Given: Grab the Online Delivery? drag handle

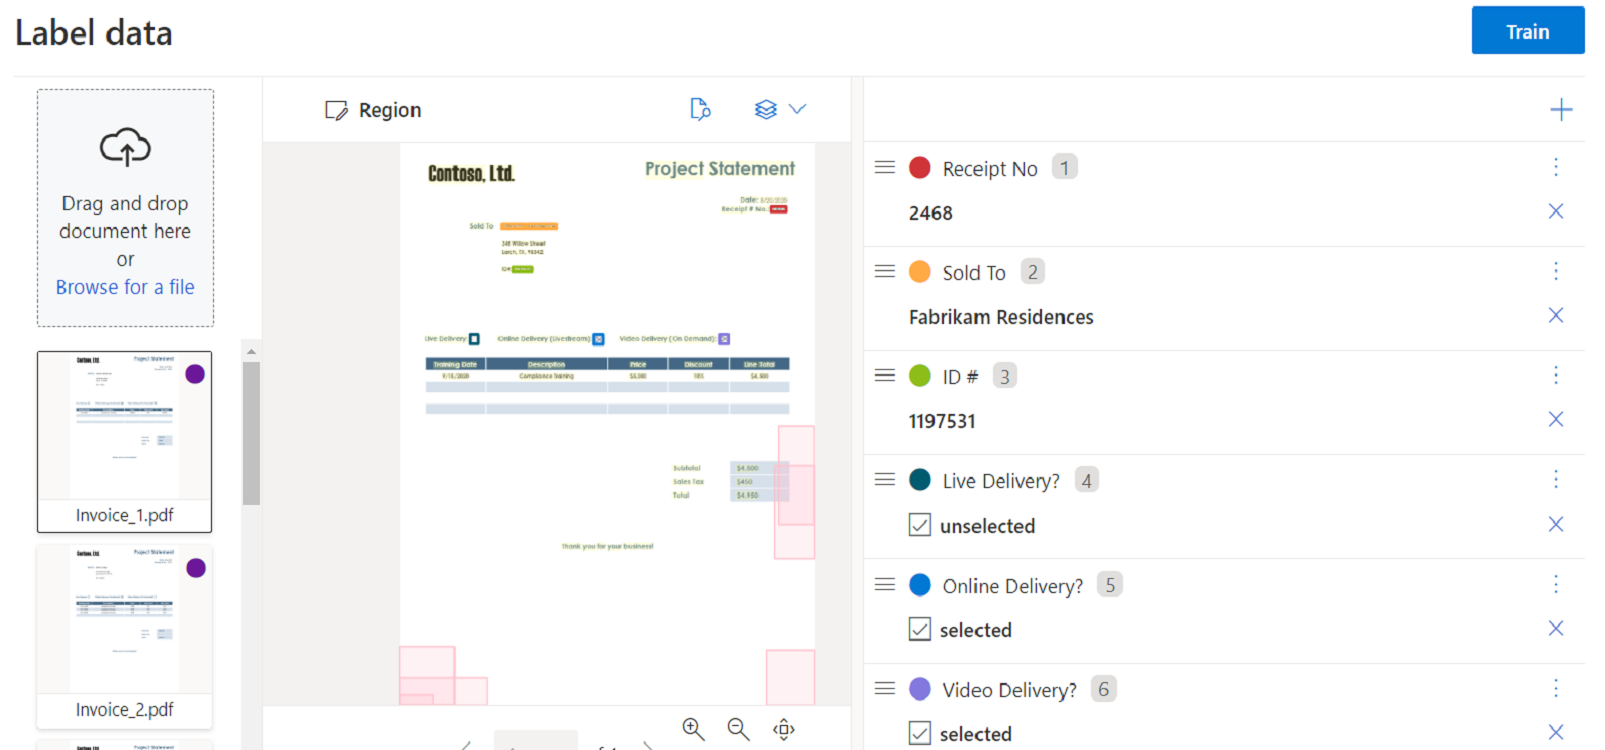Looking at the screenshot, I should pos(885,584).
